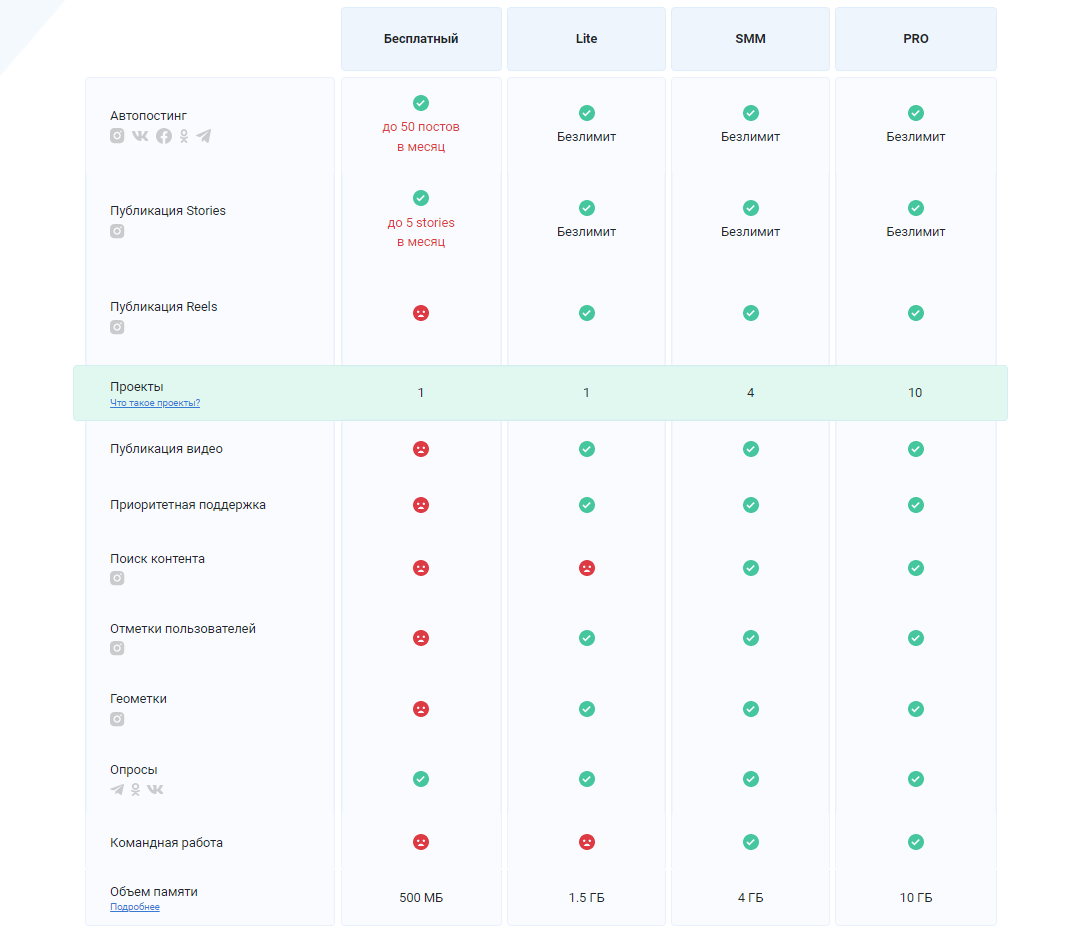Select the Бесплатный plan header
The image size is (1067, 933).
pos(421,39)
